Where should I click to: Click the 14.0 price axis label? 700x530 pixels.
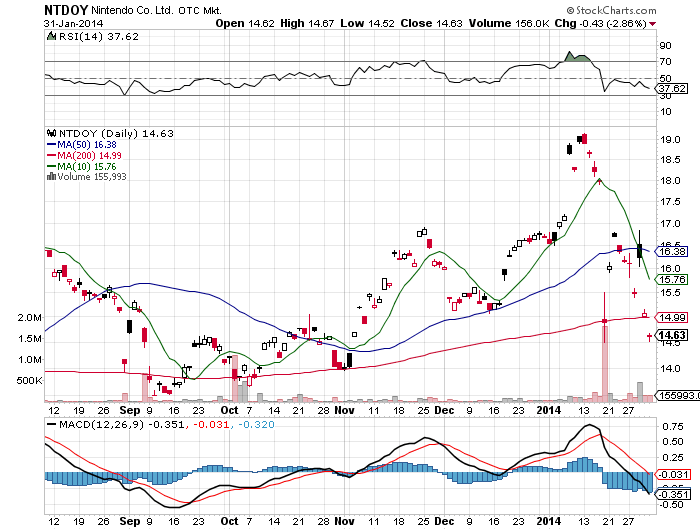670,369
